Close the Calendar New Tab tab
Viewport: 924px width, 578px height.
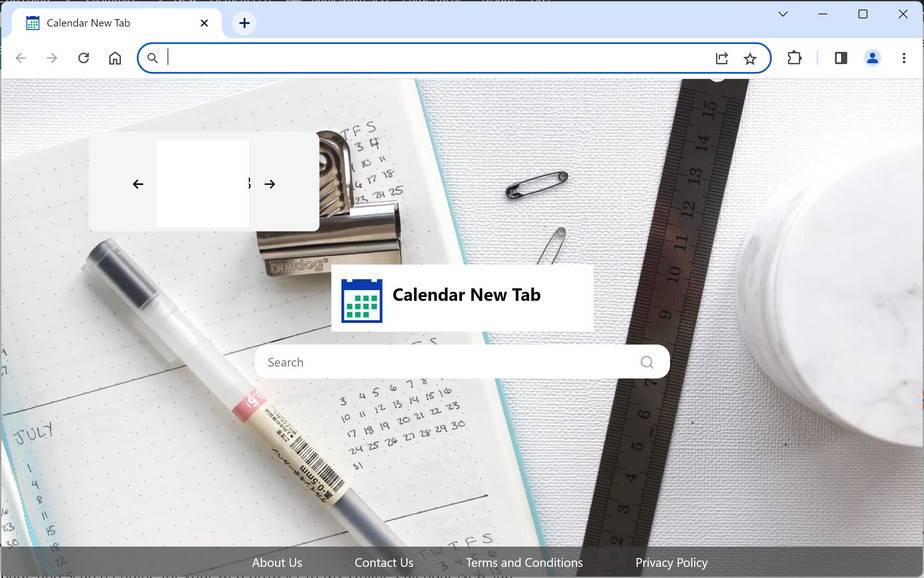pyautogui.click(x=204, y=23)
